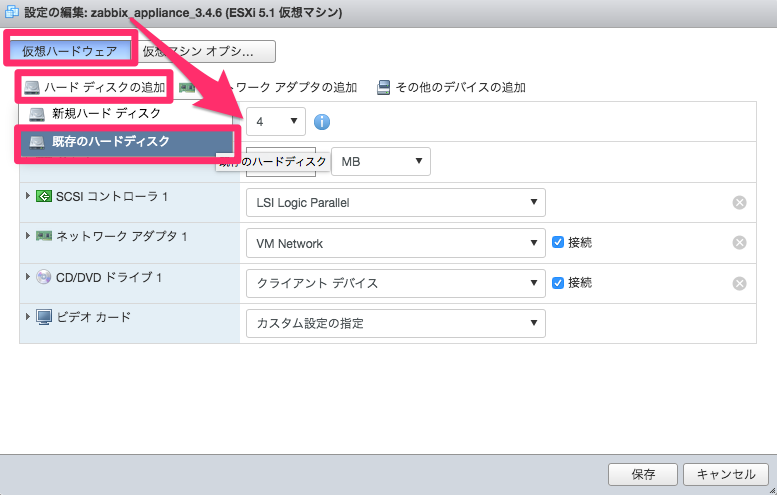
Task: Click the その他のデバイスの追加 device icon
Action: (x=383, y=87)
